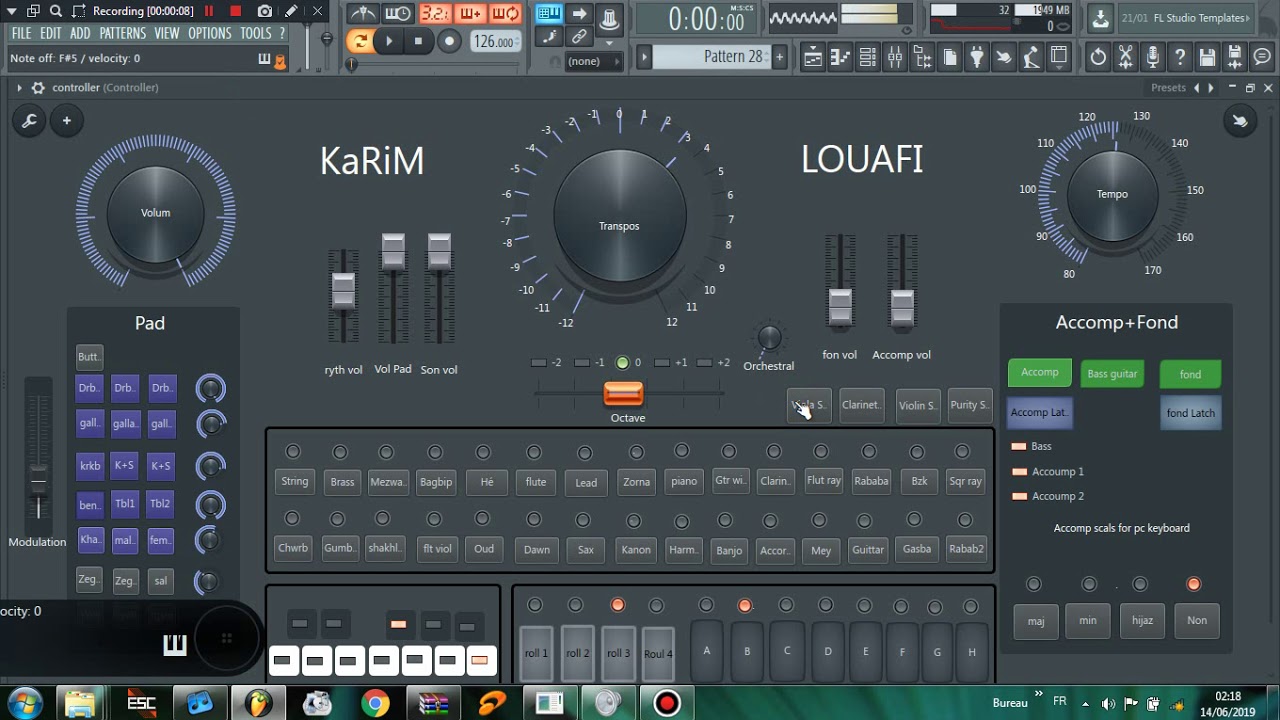Open the audio editor scissors icon
The image size is (1280, 720).
click(x=1126, y=57)
